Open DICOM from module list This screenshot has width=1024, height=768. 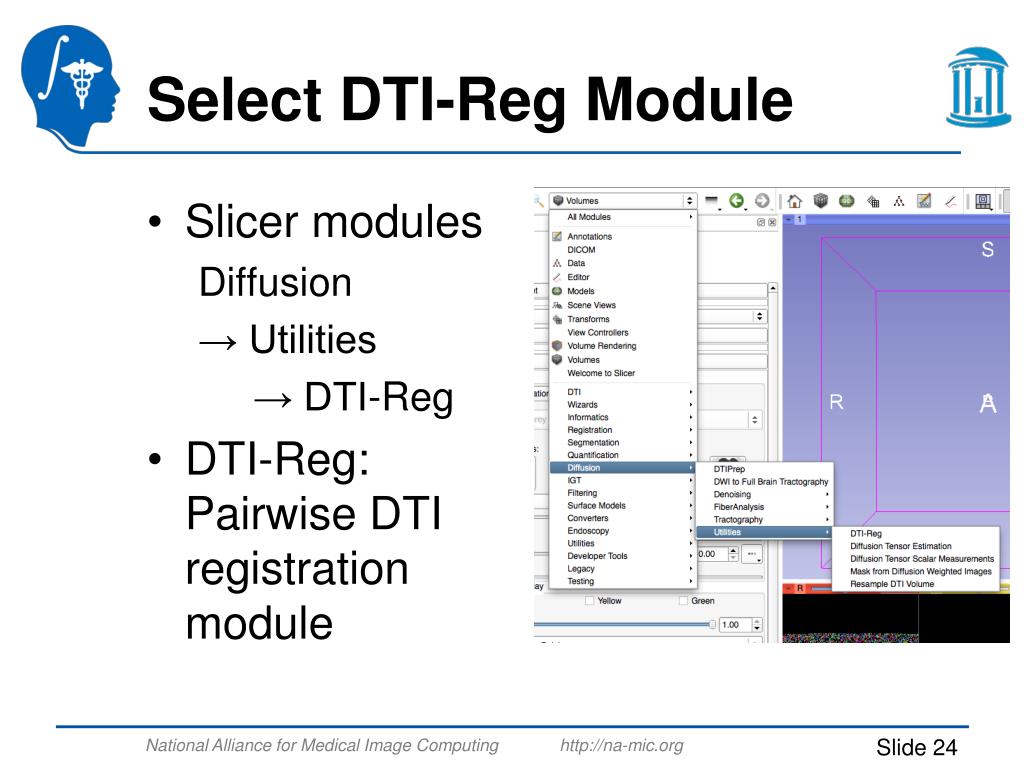point(623,249)
